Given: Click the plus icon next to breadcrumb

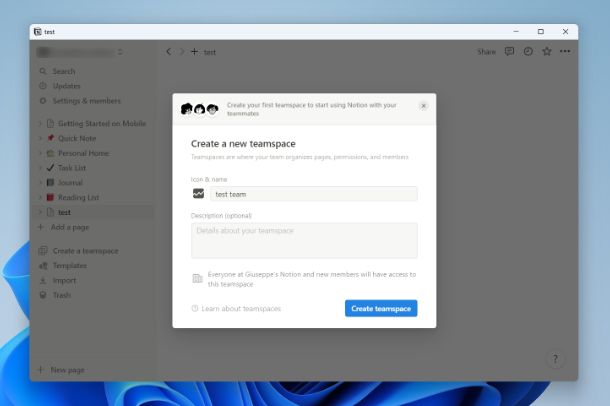Looking at the screenshot, I should coord(195,52).
